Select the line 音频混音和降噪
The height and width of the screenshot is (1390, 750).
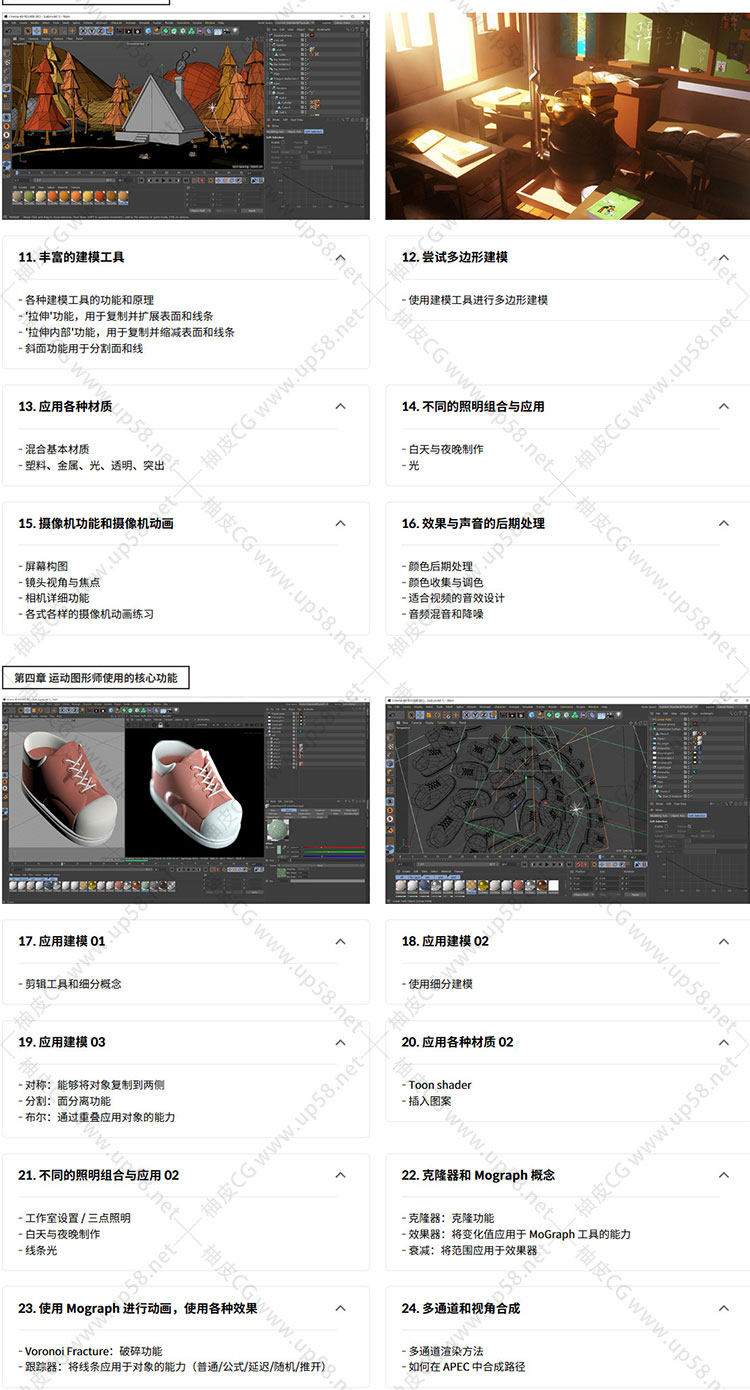tap(443, 614)
